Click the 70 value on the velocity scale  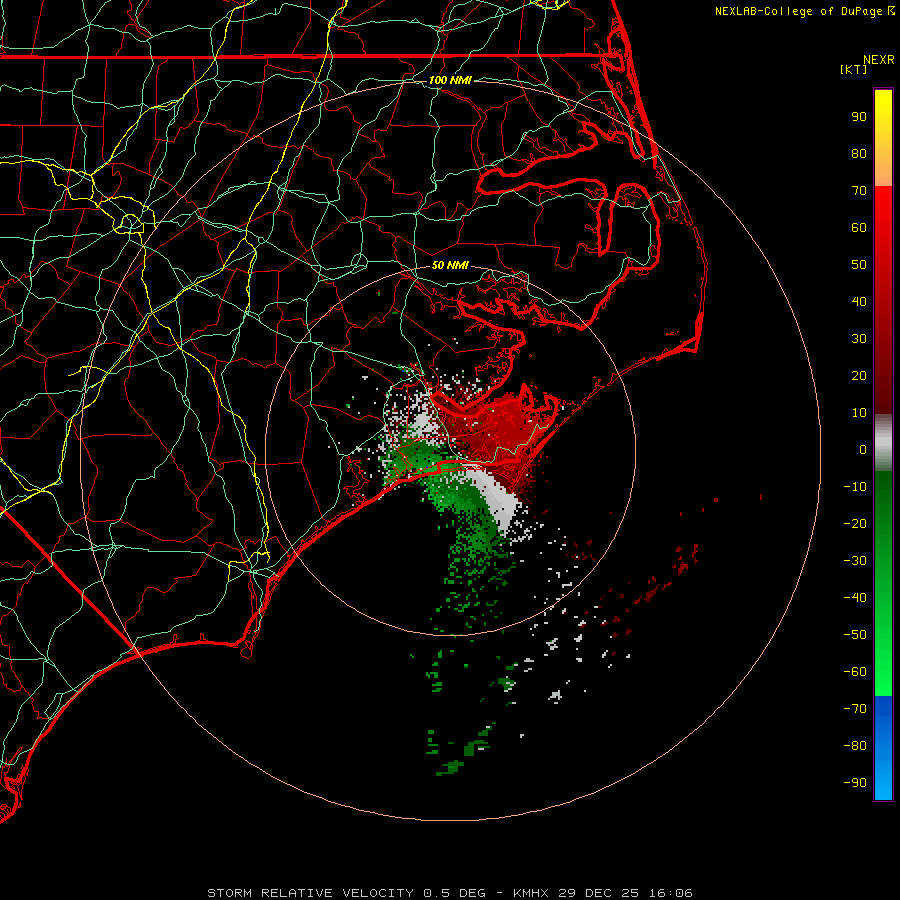pyautogui.click(x=859, y=191)
